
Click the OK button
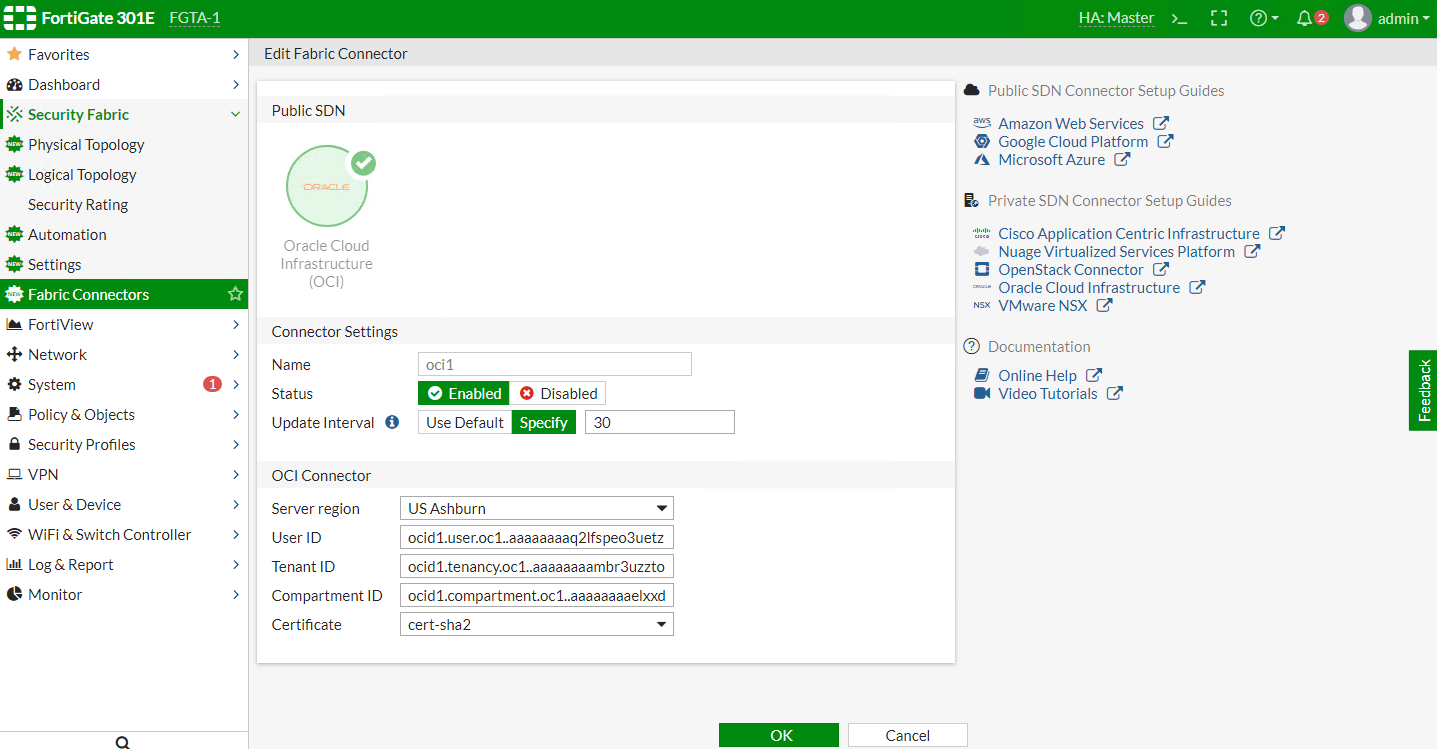778,734
